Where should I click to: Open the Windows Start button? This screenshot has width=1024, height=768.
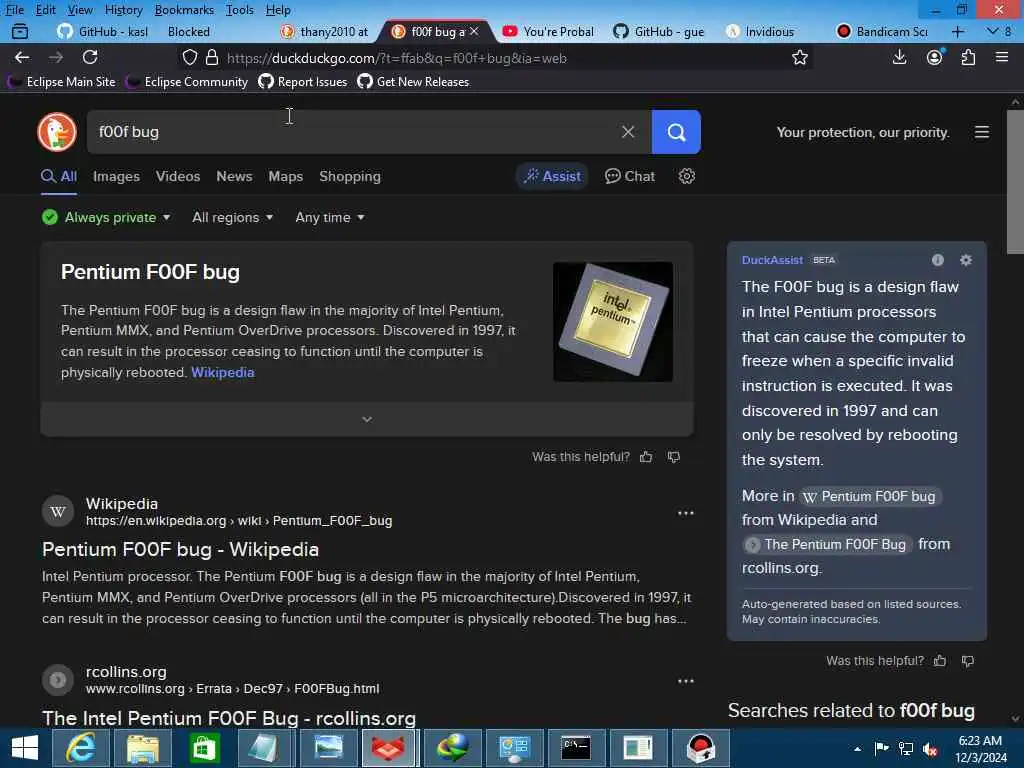tap(24, 748)
